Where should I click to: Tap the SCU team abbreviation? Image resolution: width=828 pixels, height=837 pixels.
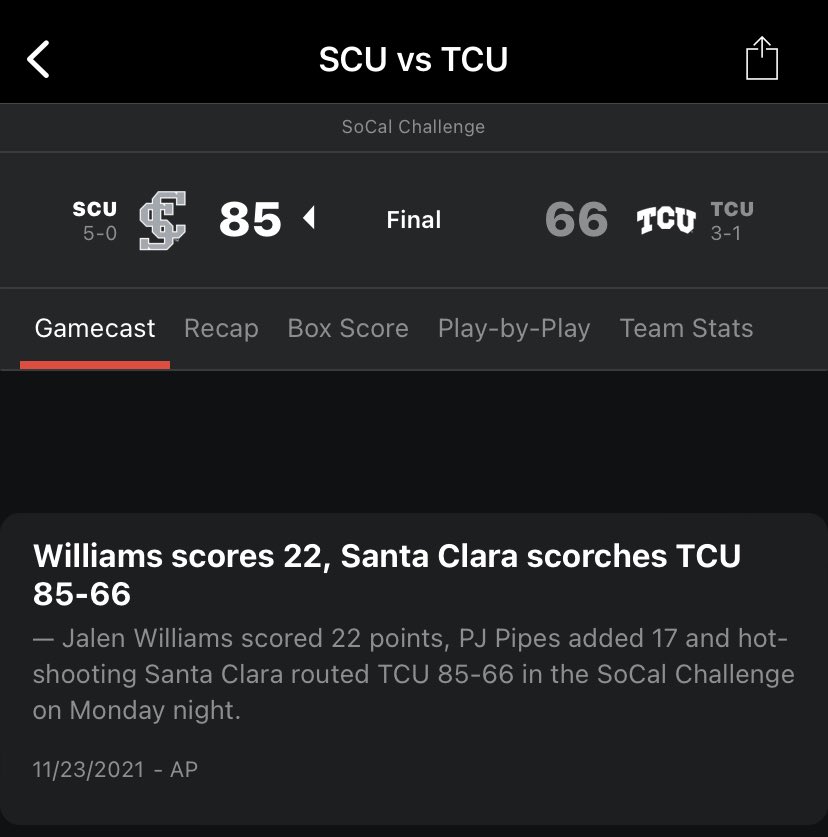[95, 209]
